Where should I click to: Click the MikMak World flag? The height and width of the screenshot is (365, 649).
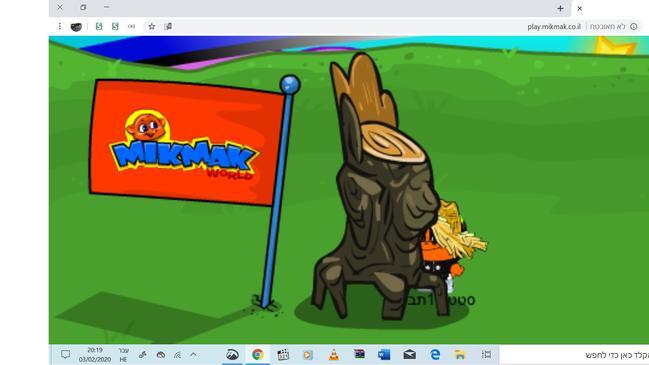[187, 142]
